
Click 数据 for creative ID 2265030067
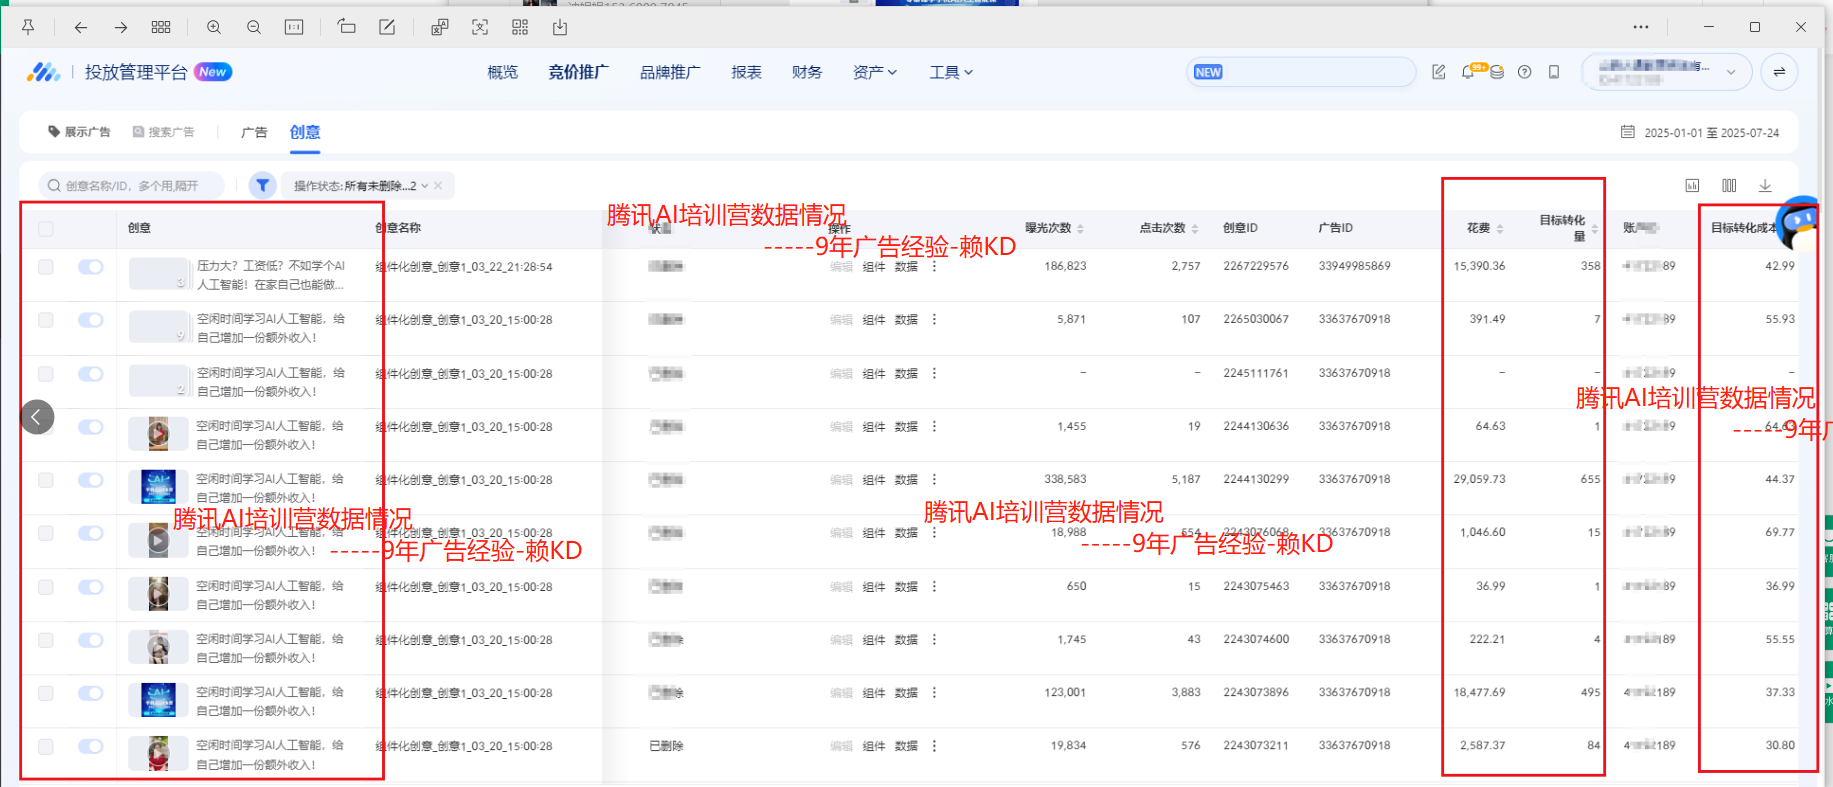coord(906,320)
